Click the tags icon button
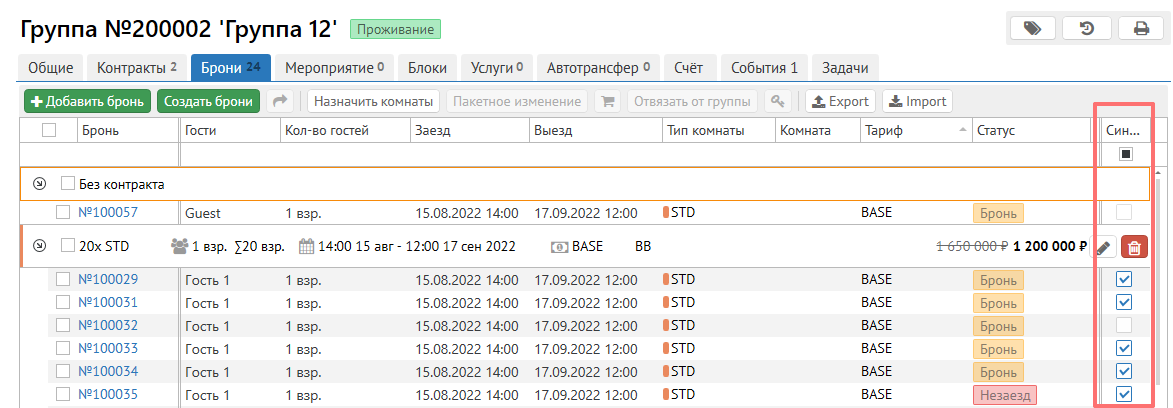The height and width of the screenshot is (408, 1173). [x=1033, y=29]
